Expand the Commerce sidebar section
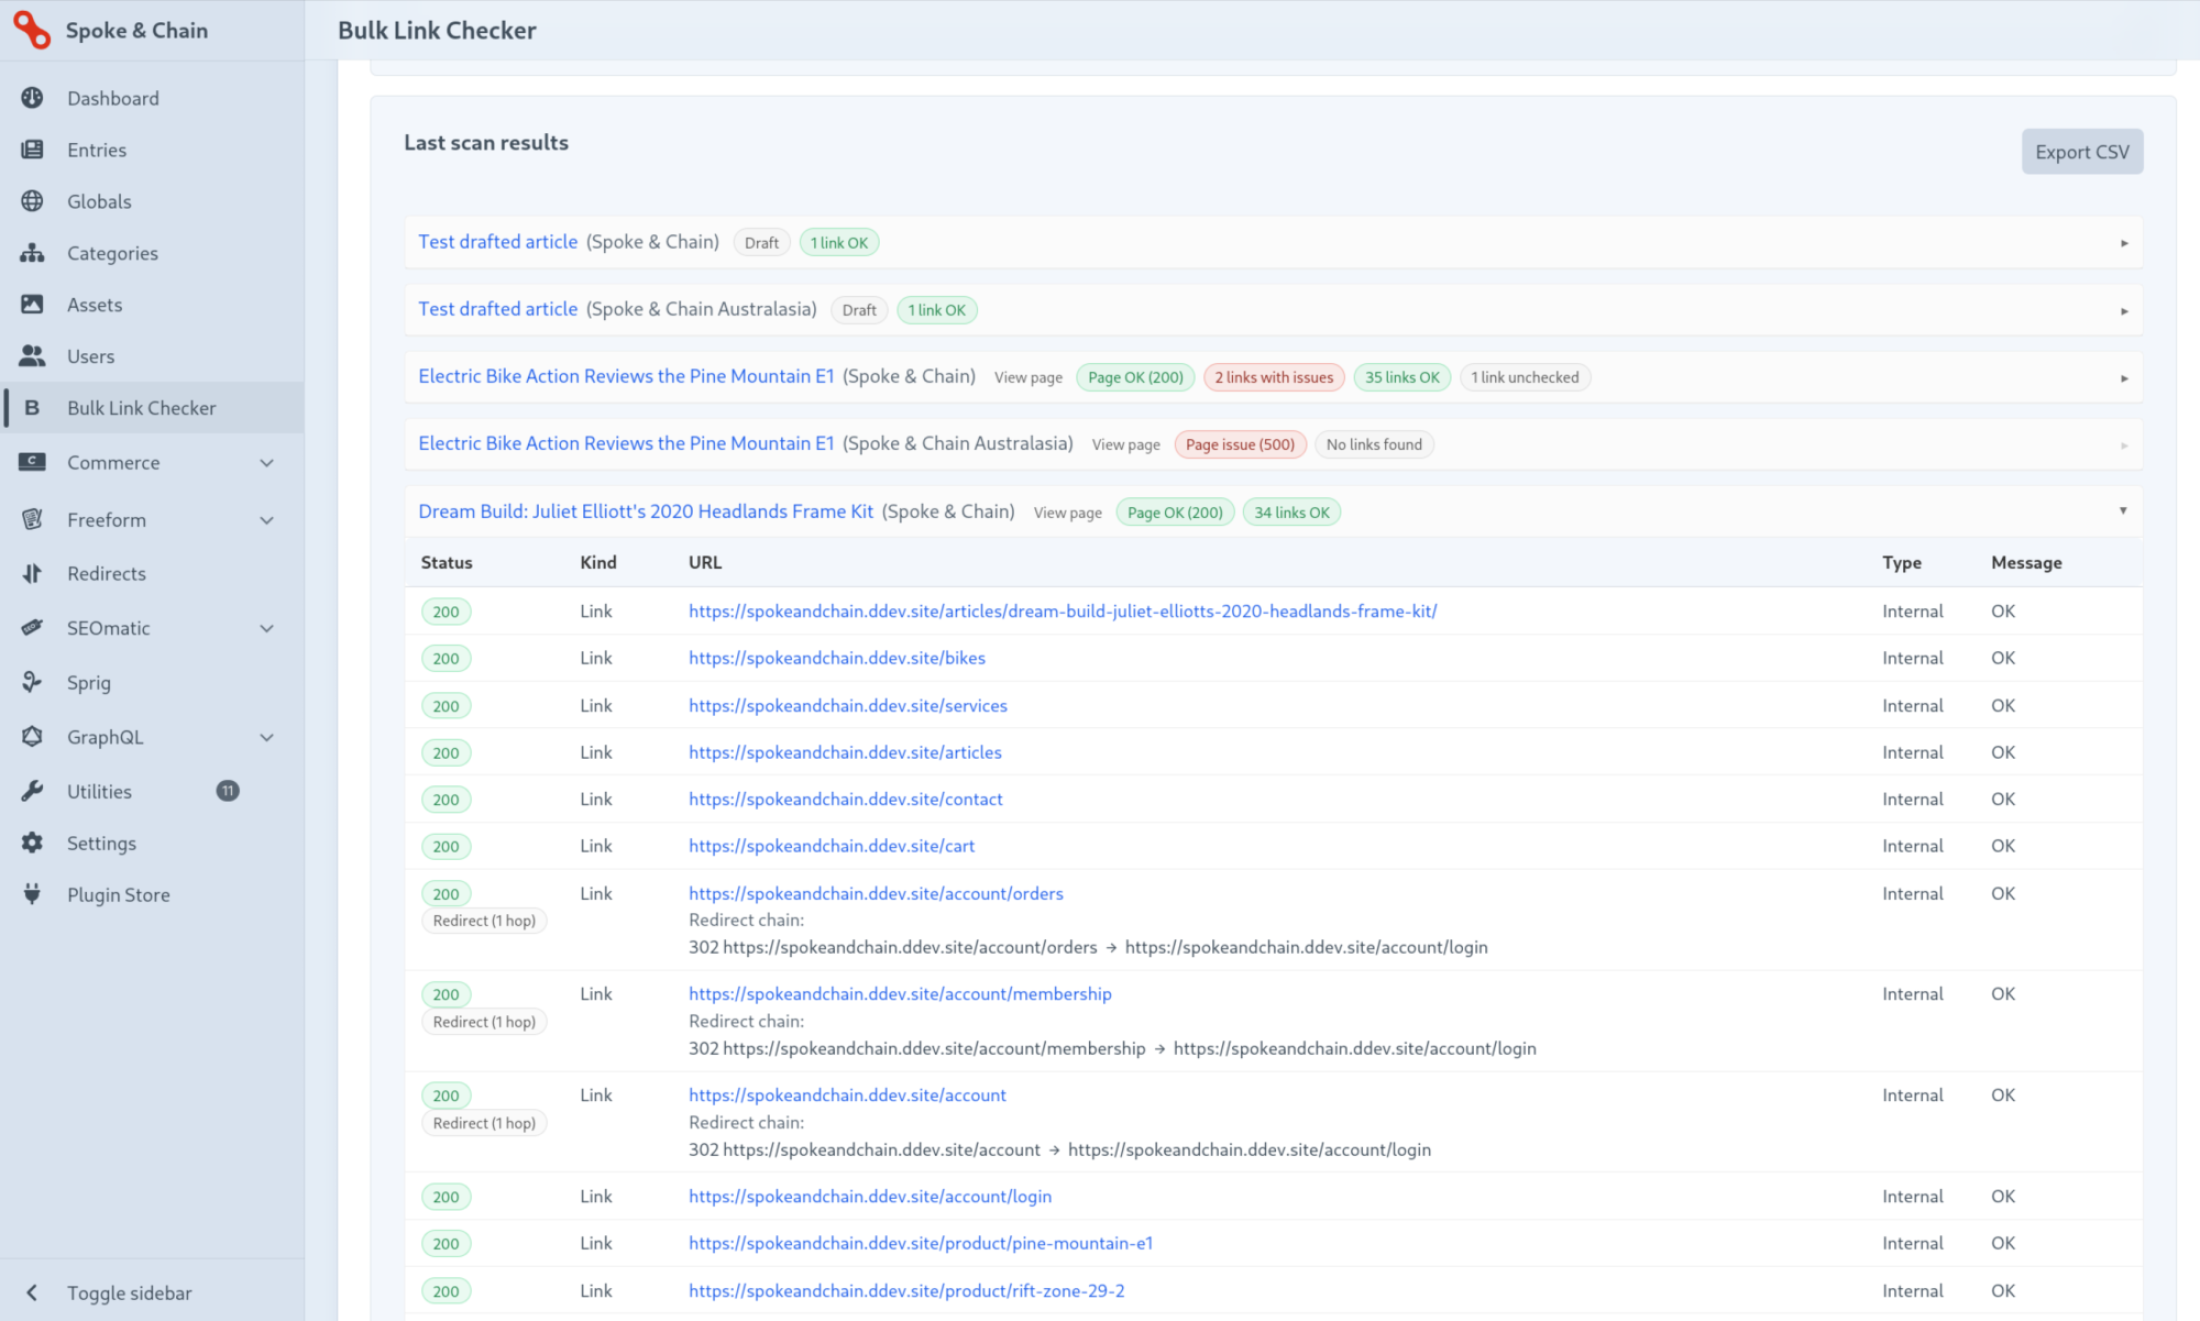The height and width of the screenshot is (1321, 2200). 266,462
